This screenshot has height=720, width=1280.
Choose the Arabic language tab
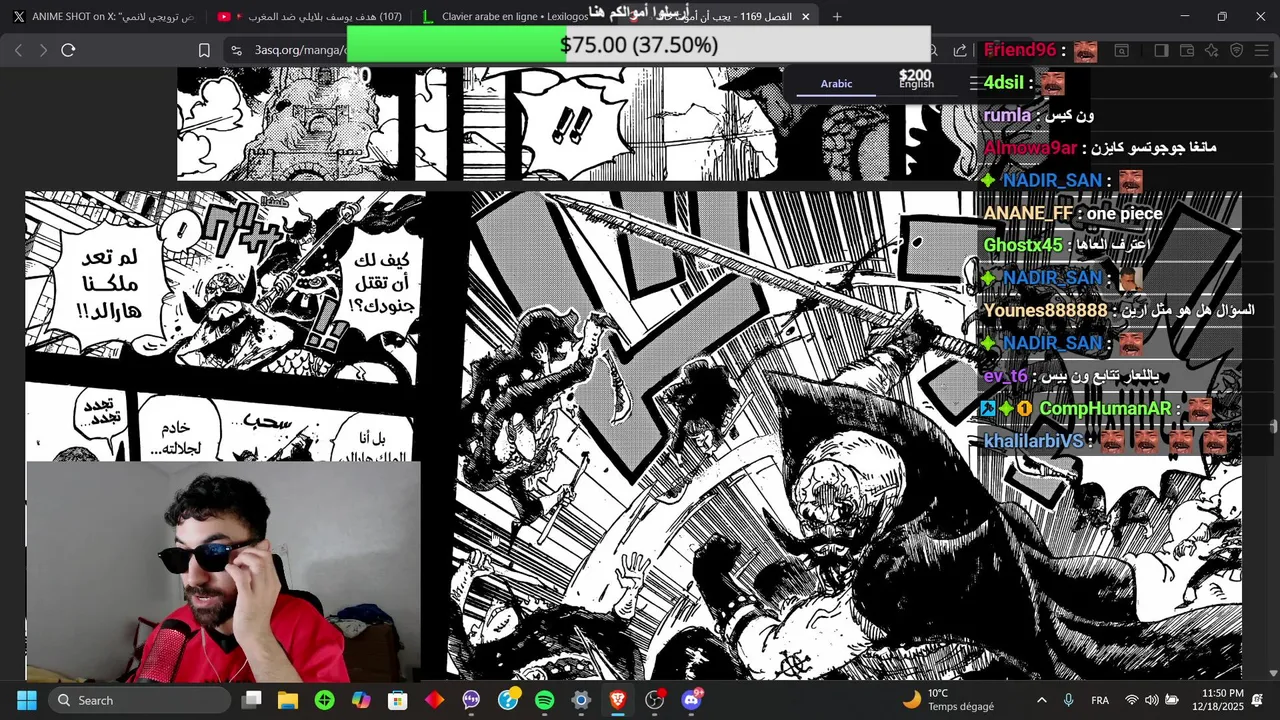[836, 84]
